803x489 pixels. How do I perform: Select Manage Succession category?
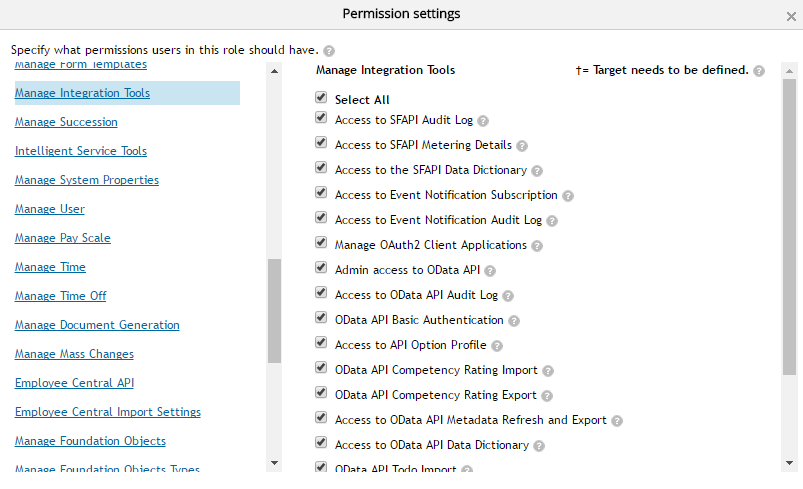(66, 122)
